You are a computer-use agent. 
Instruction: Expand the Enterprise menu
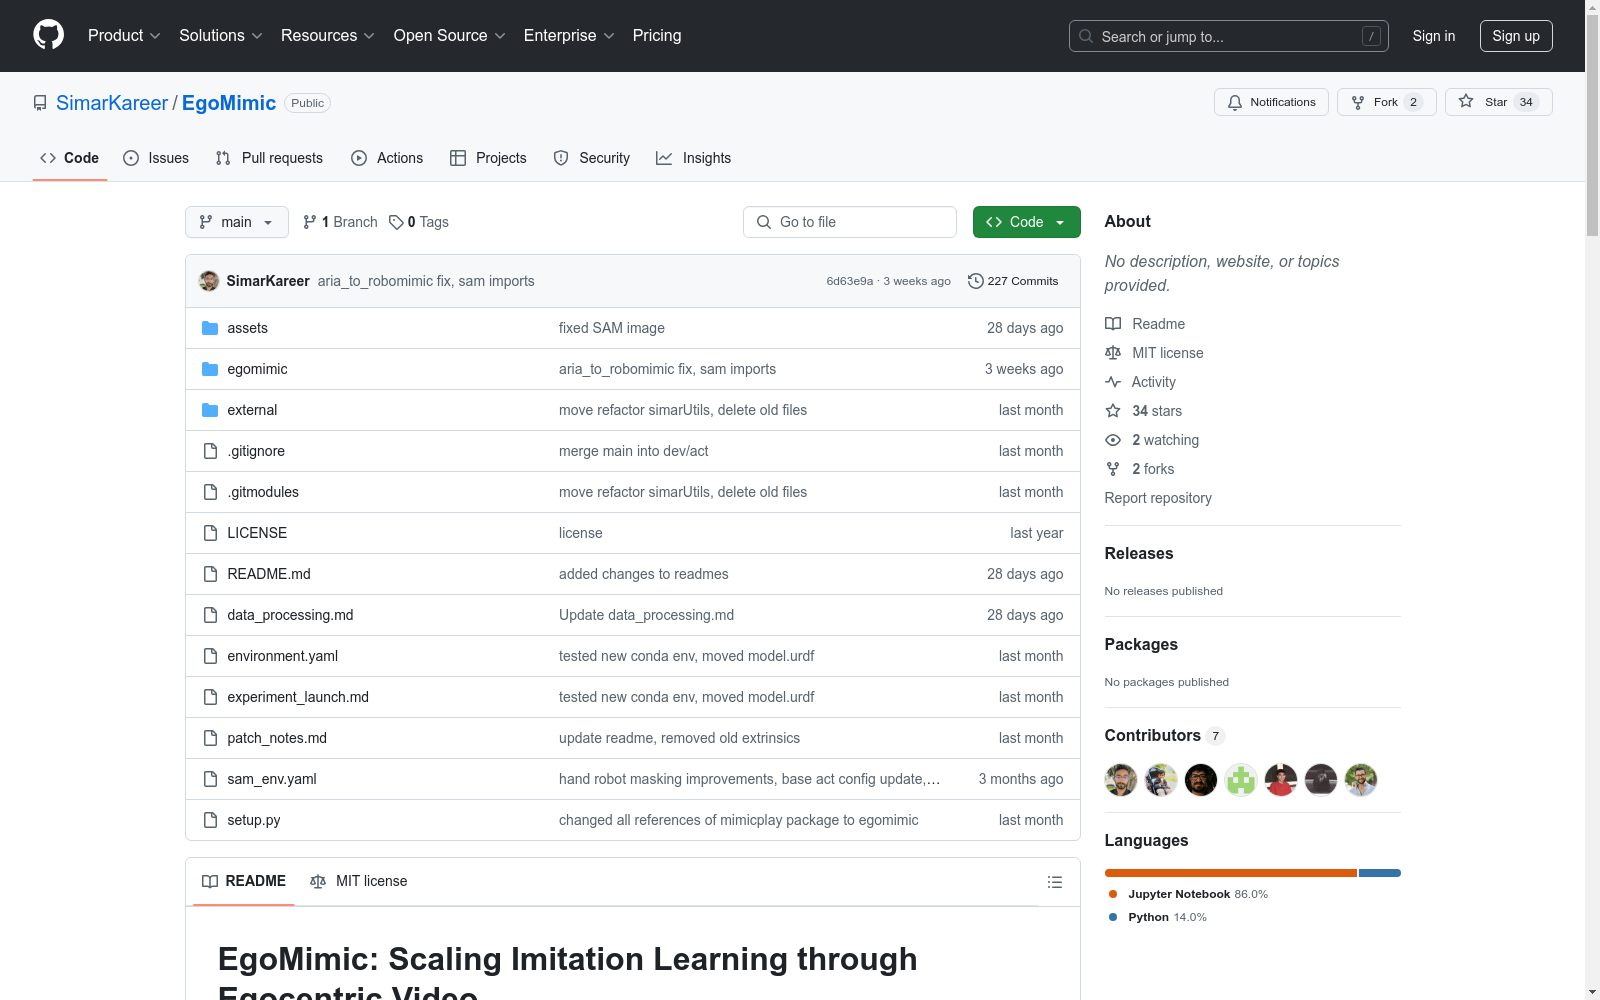pyautogui.click(x=570, y=36)
